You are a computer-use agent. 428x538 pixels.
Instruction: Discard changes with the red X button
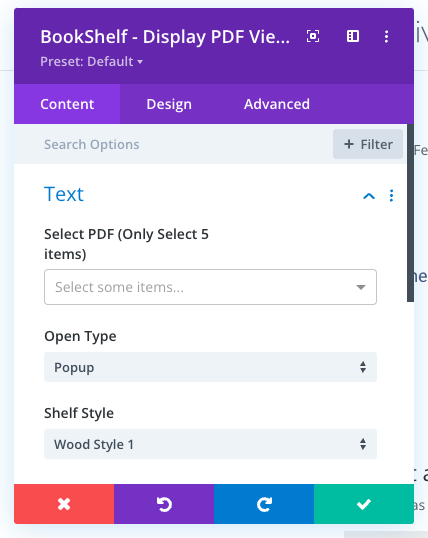pyautogui.click(x=64, y=504)
